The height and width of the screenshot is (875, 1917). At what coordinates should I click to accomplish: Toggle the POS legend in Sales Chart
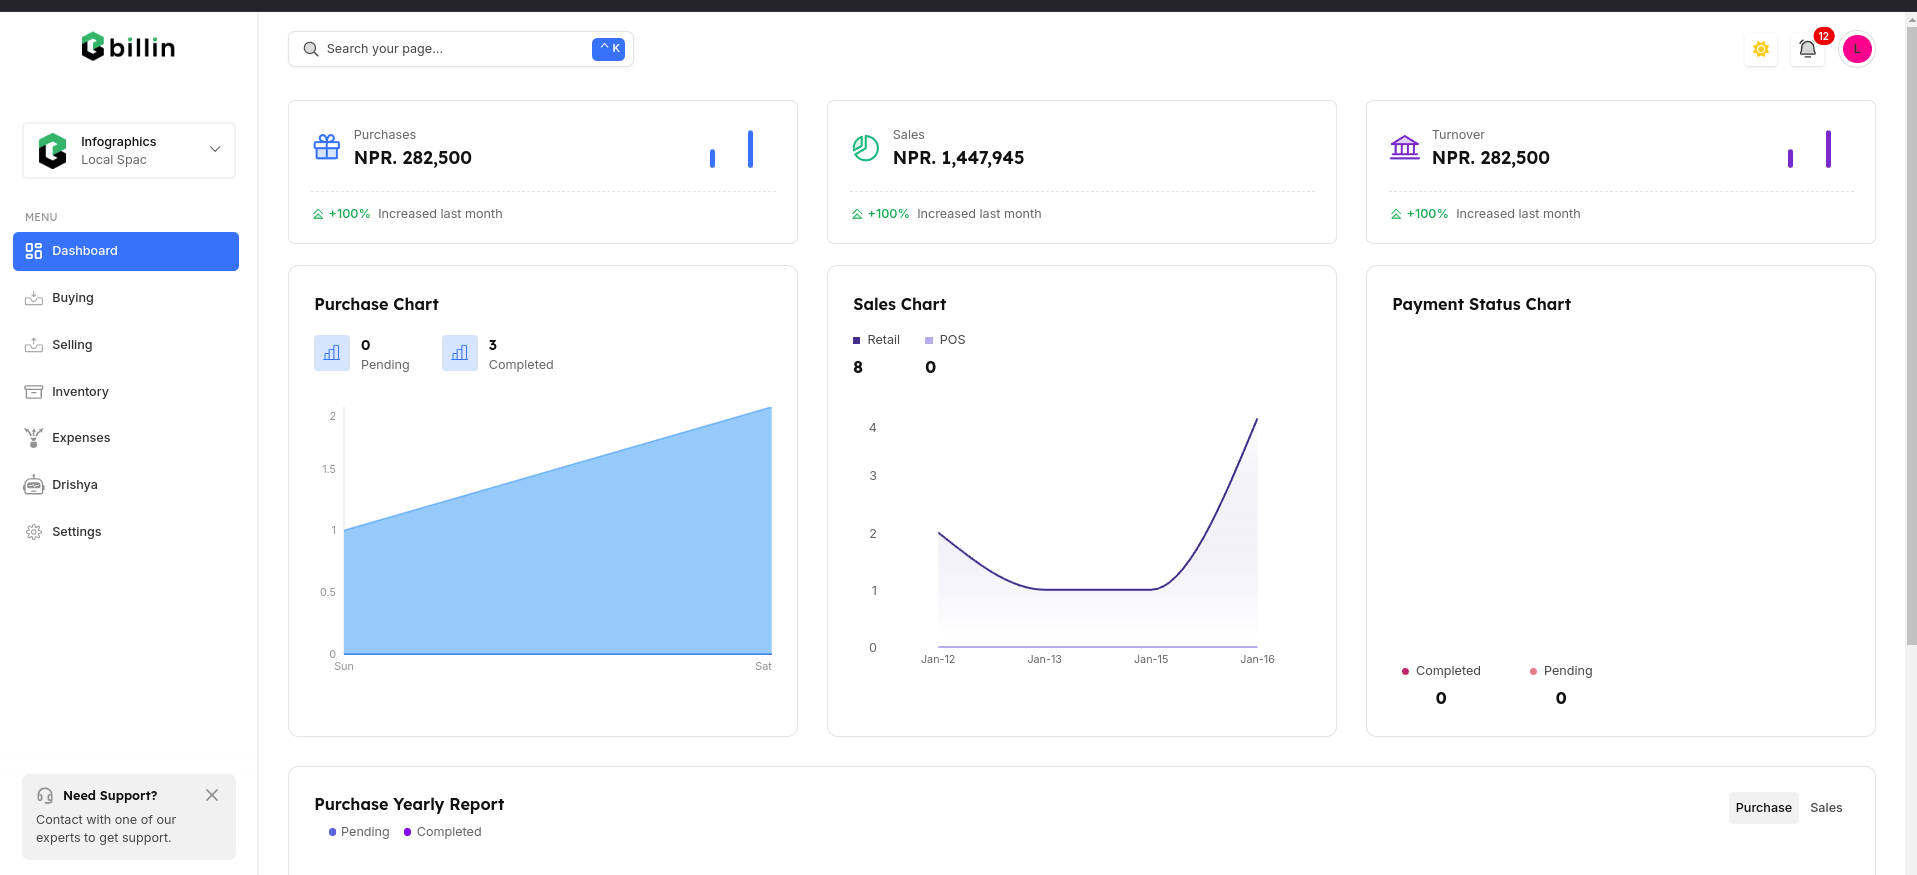[946, 340]
